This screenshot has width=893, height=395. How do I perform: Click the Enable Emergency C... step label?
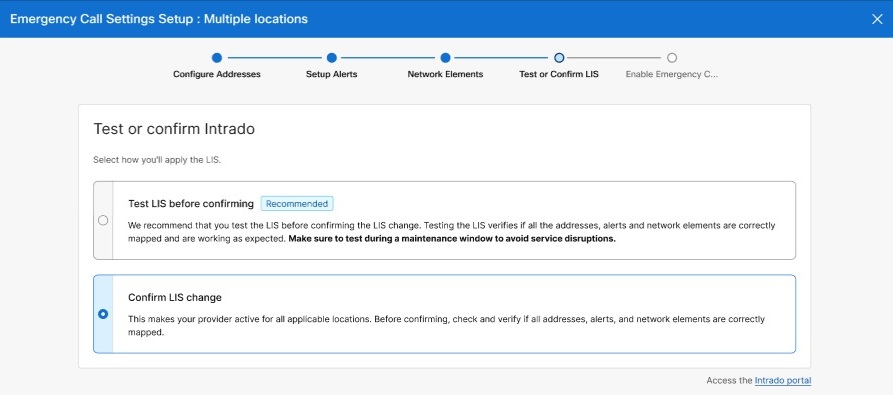672,74
